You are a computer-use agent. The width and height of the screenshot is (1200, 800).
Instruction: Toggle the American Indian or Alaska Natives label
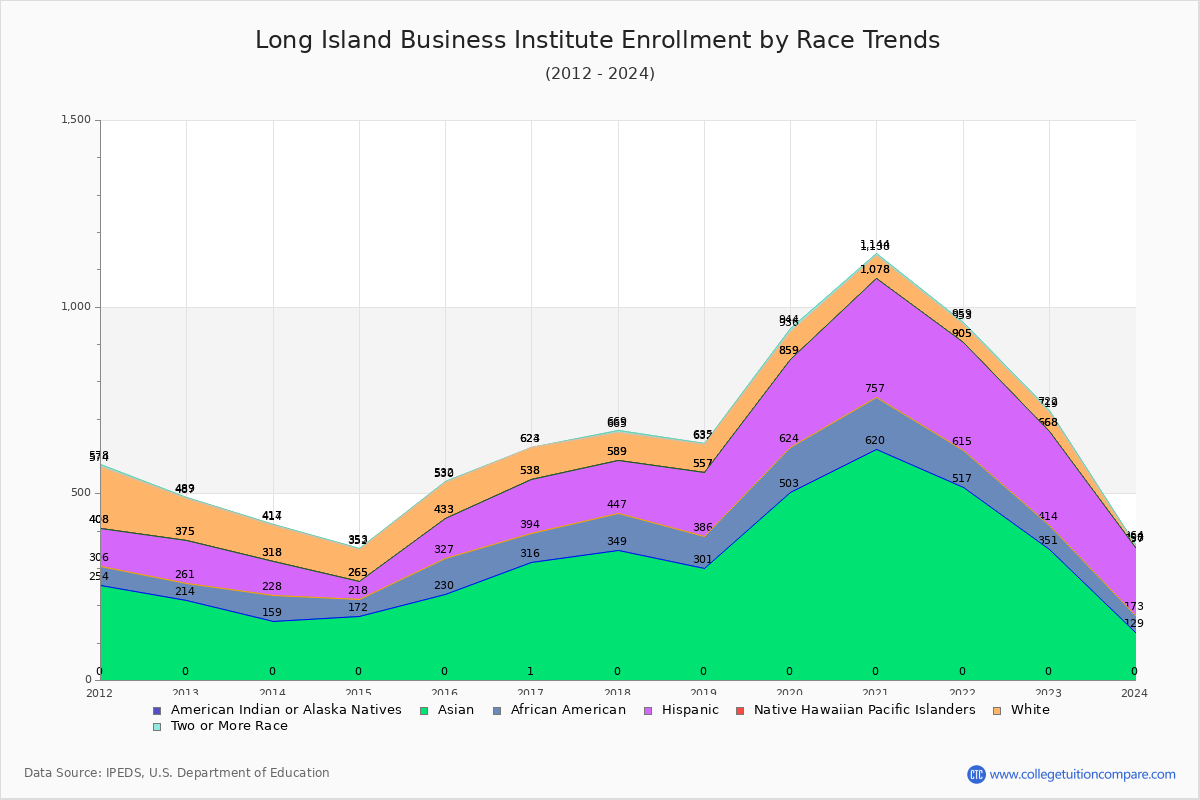(286, 710)
